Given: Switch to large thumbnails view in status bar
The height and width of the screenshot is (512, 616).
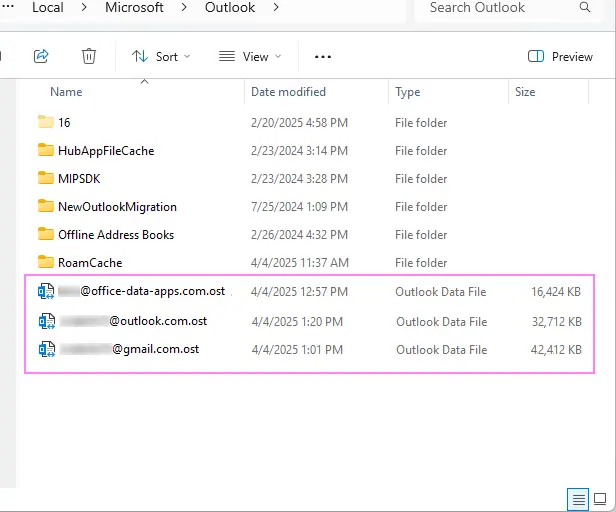Looking at the screenshot, I should (x=599, y=498).
